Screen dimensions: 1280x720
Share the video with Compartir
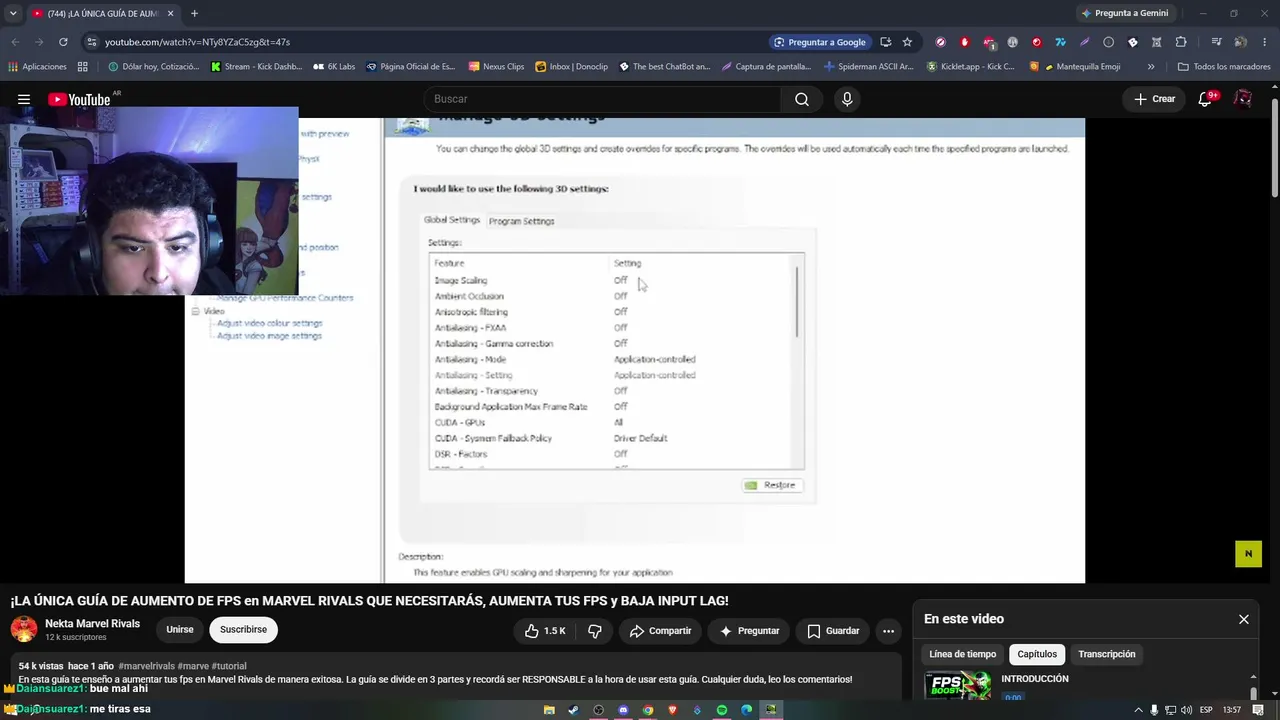[x=660, y=631]
